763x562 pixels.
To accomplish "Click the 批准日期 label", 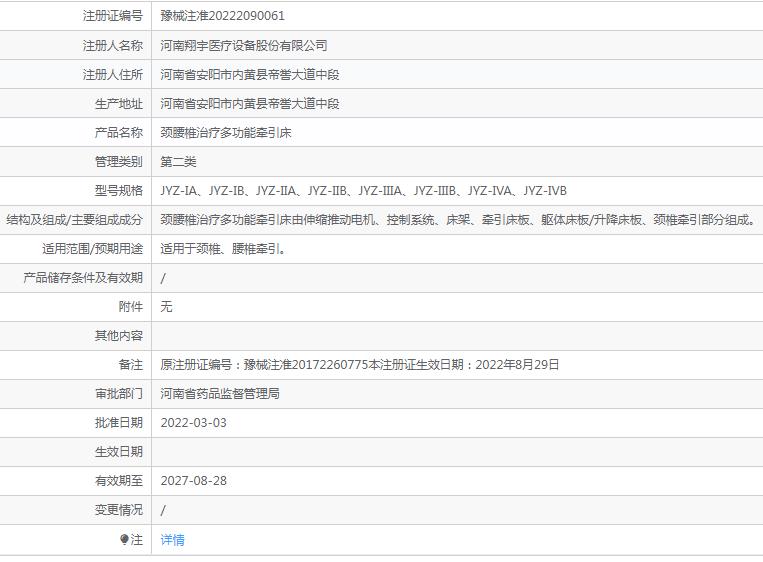I will [x=118, y=423].
